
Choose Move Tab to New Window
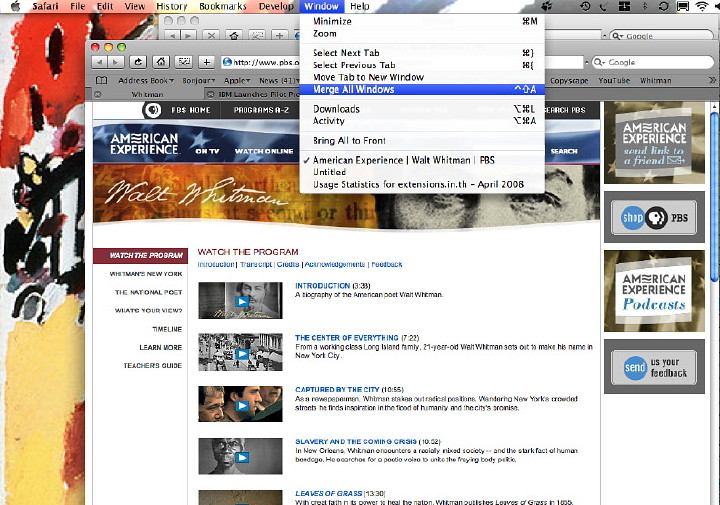click(x=422, y=77)
